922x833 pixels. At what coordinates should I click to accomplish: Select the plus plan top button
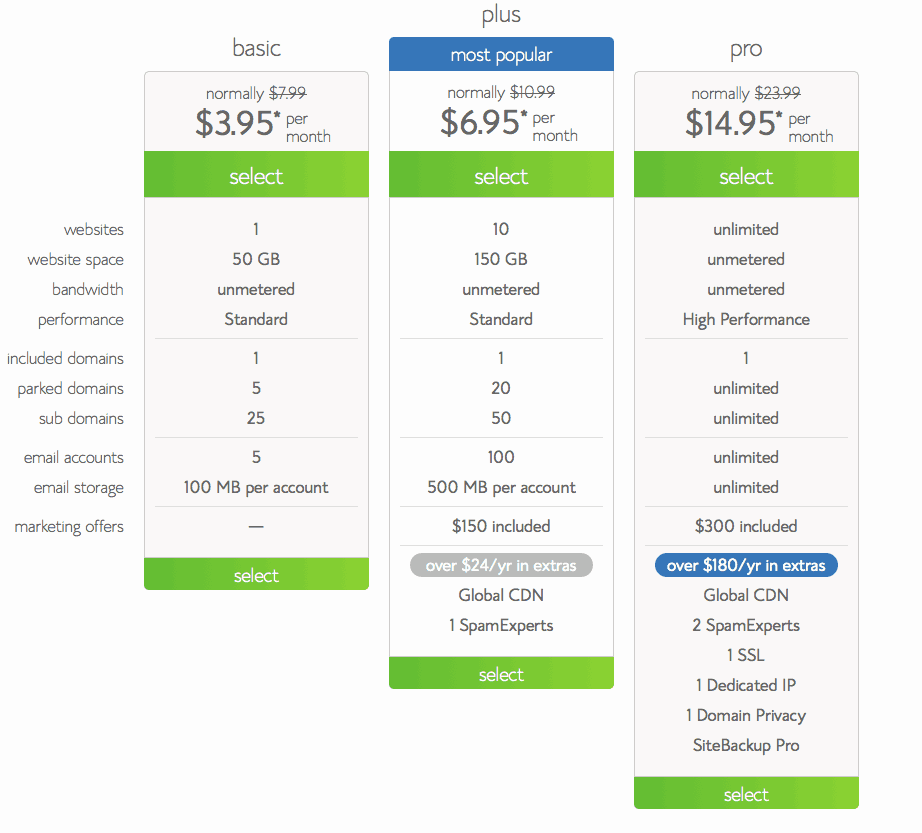pyautogui.click(x=501, y=175)
